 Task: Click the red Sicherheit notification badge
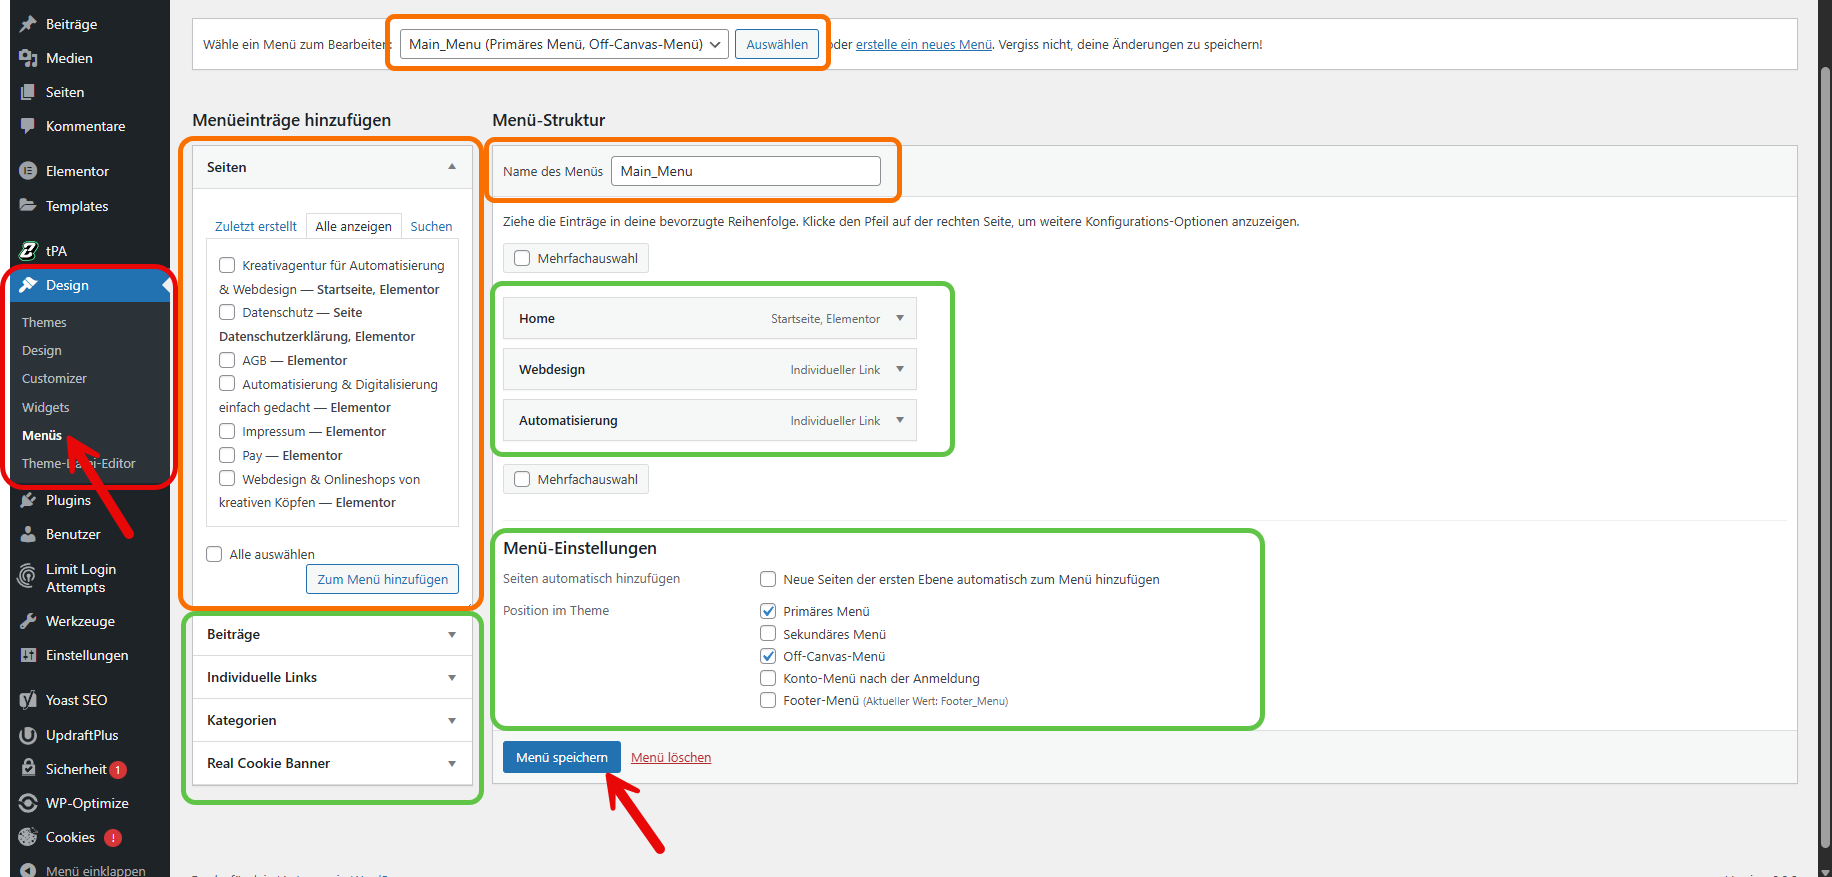(x=118, y=770)
